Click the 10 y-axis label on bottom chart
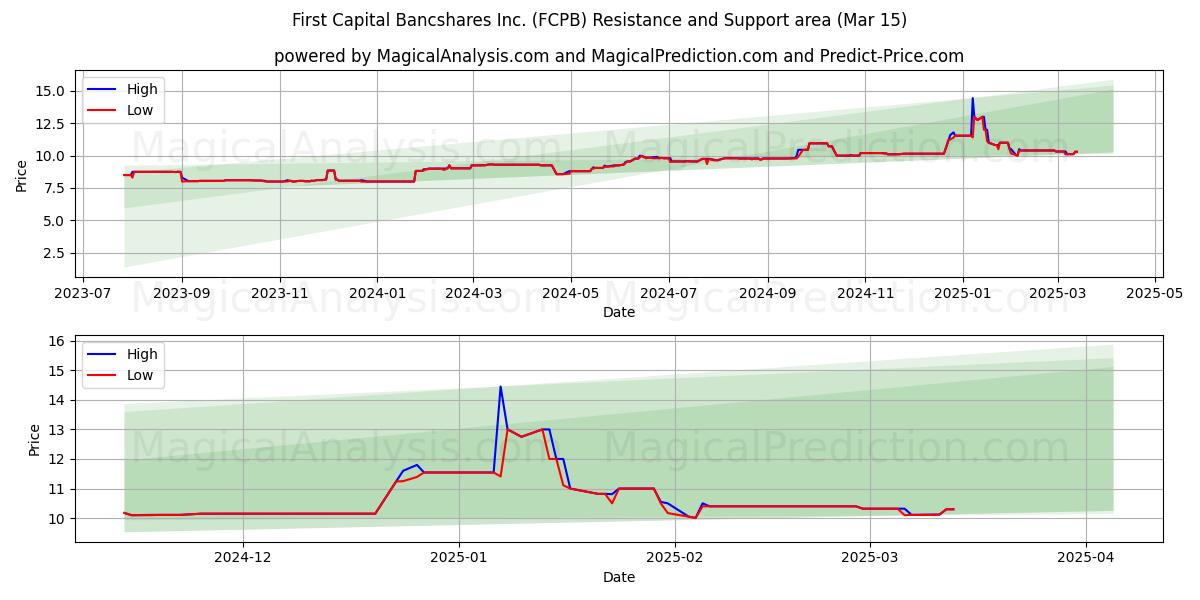The image size is (1200, 600). [x=56, y=518]
